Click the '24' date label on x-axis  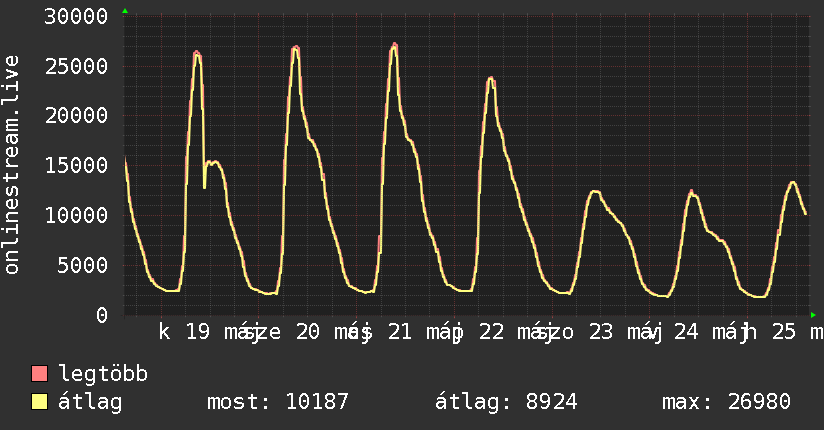(686, 332)
